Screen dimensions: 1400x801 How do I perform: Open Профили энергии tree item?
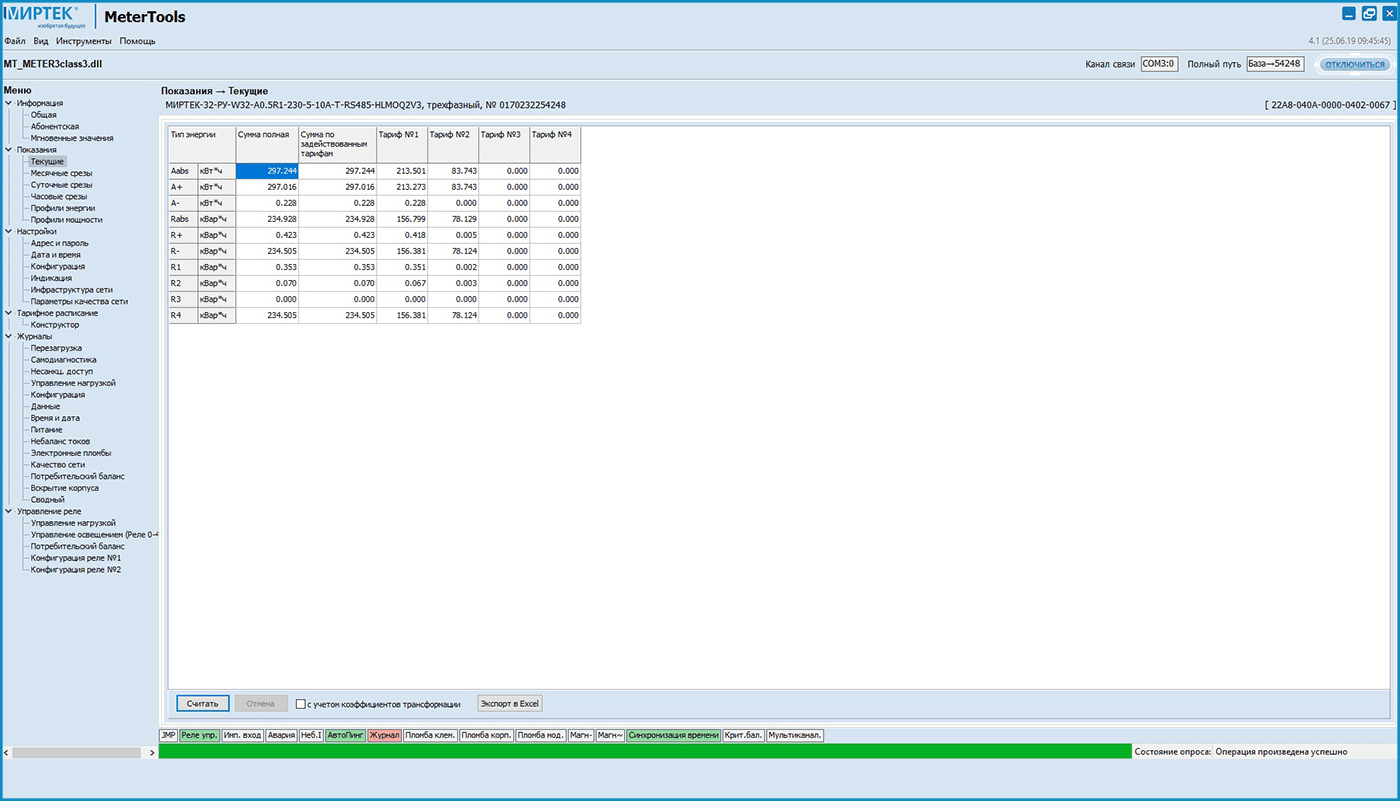tap(63, 208)
